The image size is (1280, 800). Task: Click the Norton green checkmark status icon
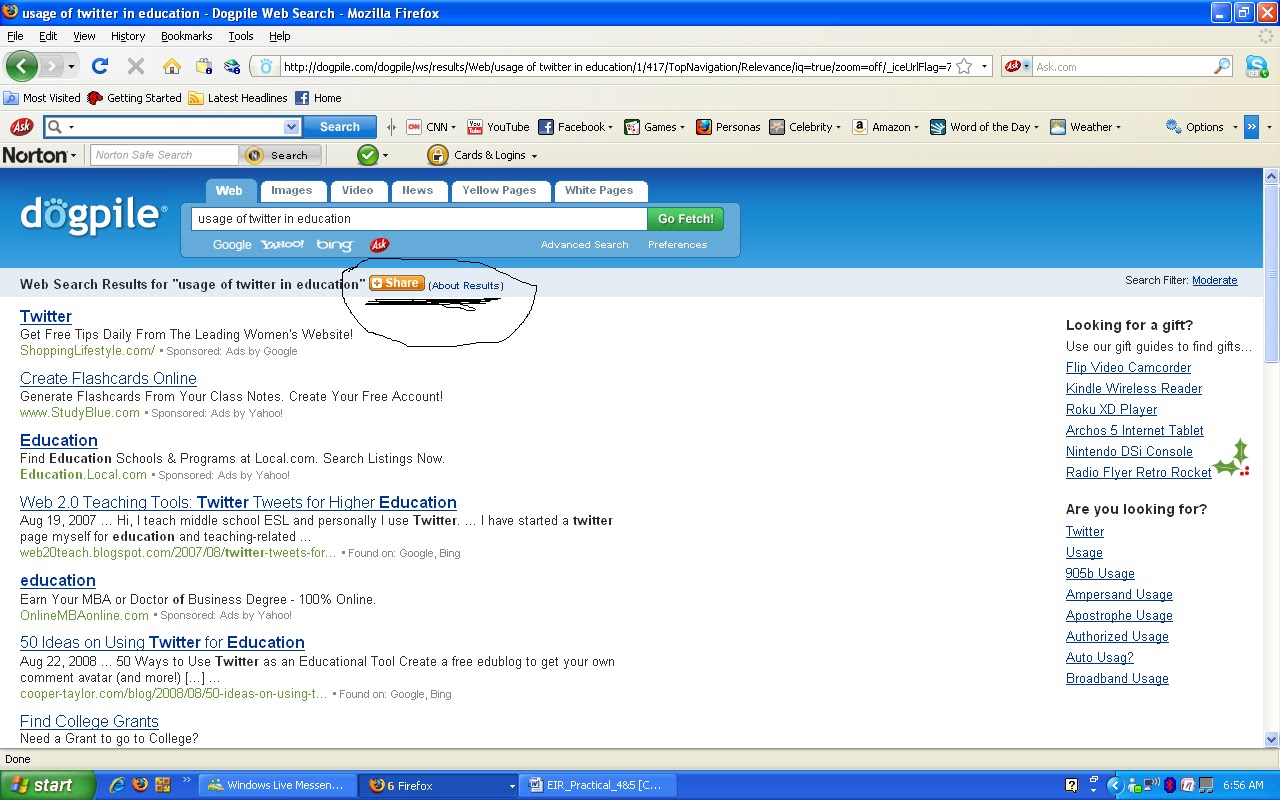point(368,155)
